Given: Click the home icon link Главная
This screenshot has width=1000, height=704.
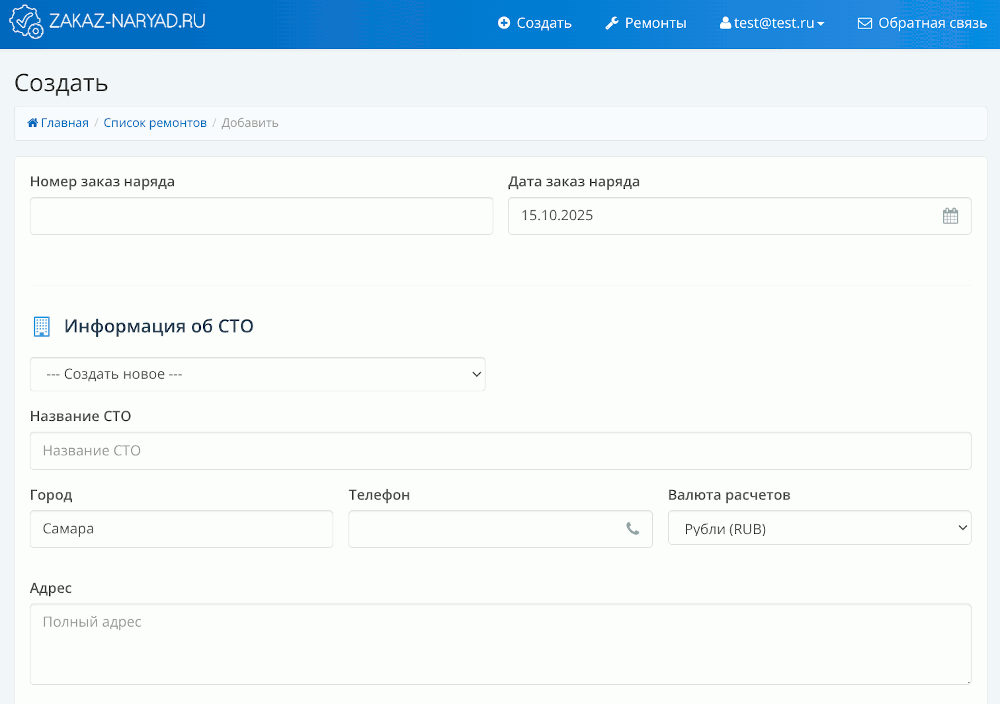Looking at the screenshot, I should (58, 123).
